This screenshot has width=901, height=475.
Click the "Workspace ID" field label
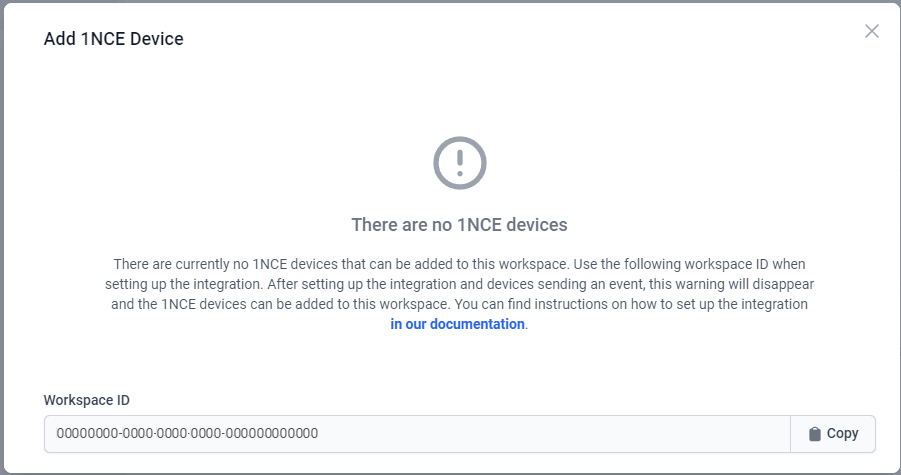point(87,400)
